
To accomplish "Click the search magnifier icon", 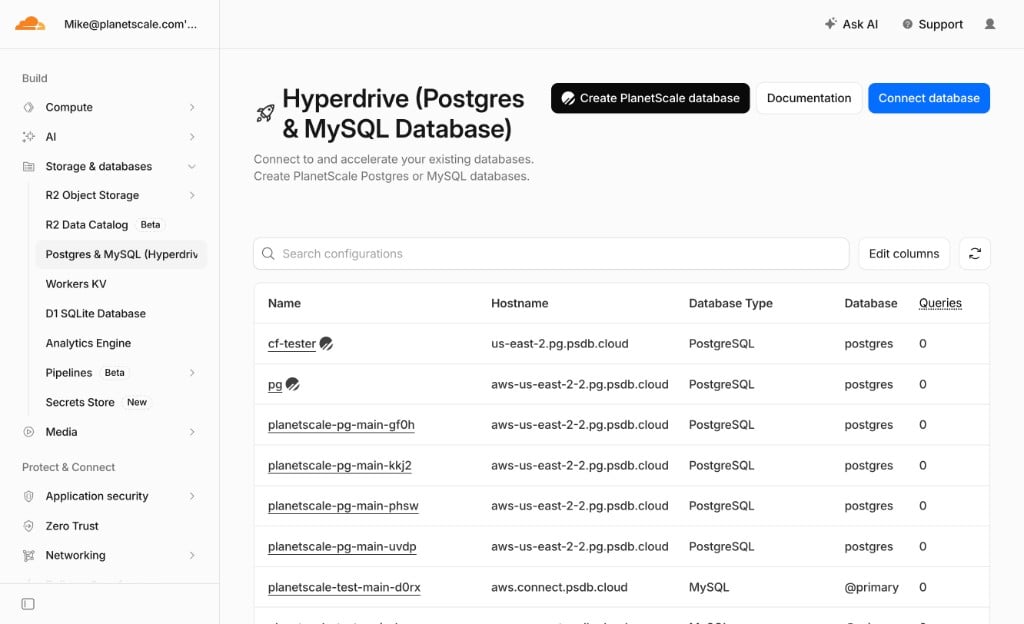I will [268, 253].
